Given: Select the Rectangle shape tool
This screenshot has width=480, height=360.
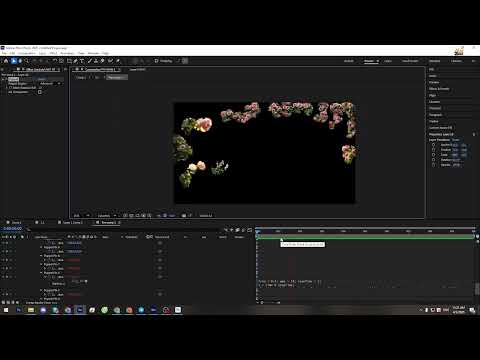Looking at the screenshot, I should 69,61.
